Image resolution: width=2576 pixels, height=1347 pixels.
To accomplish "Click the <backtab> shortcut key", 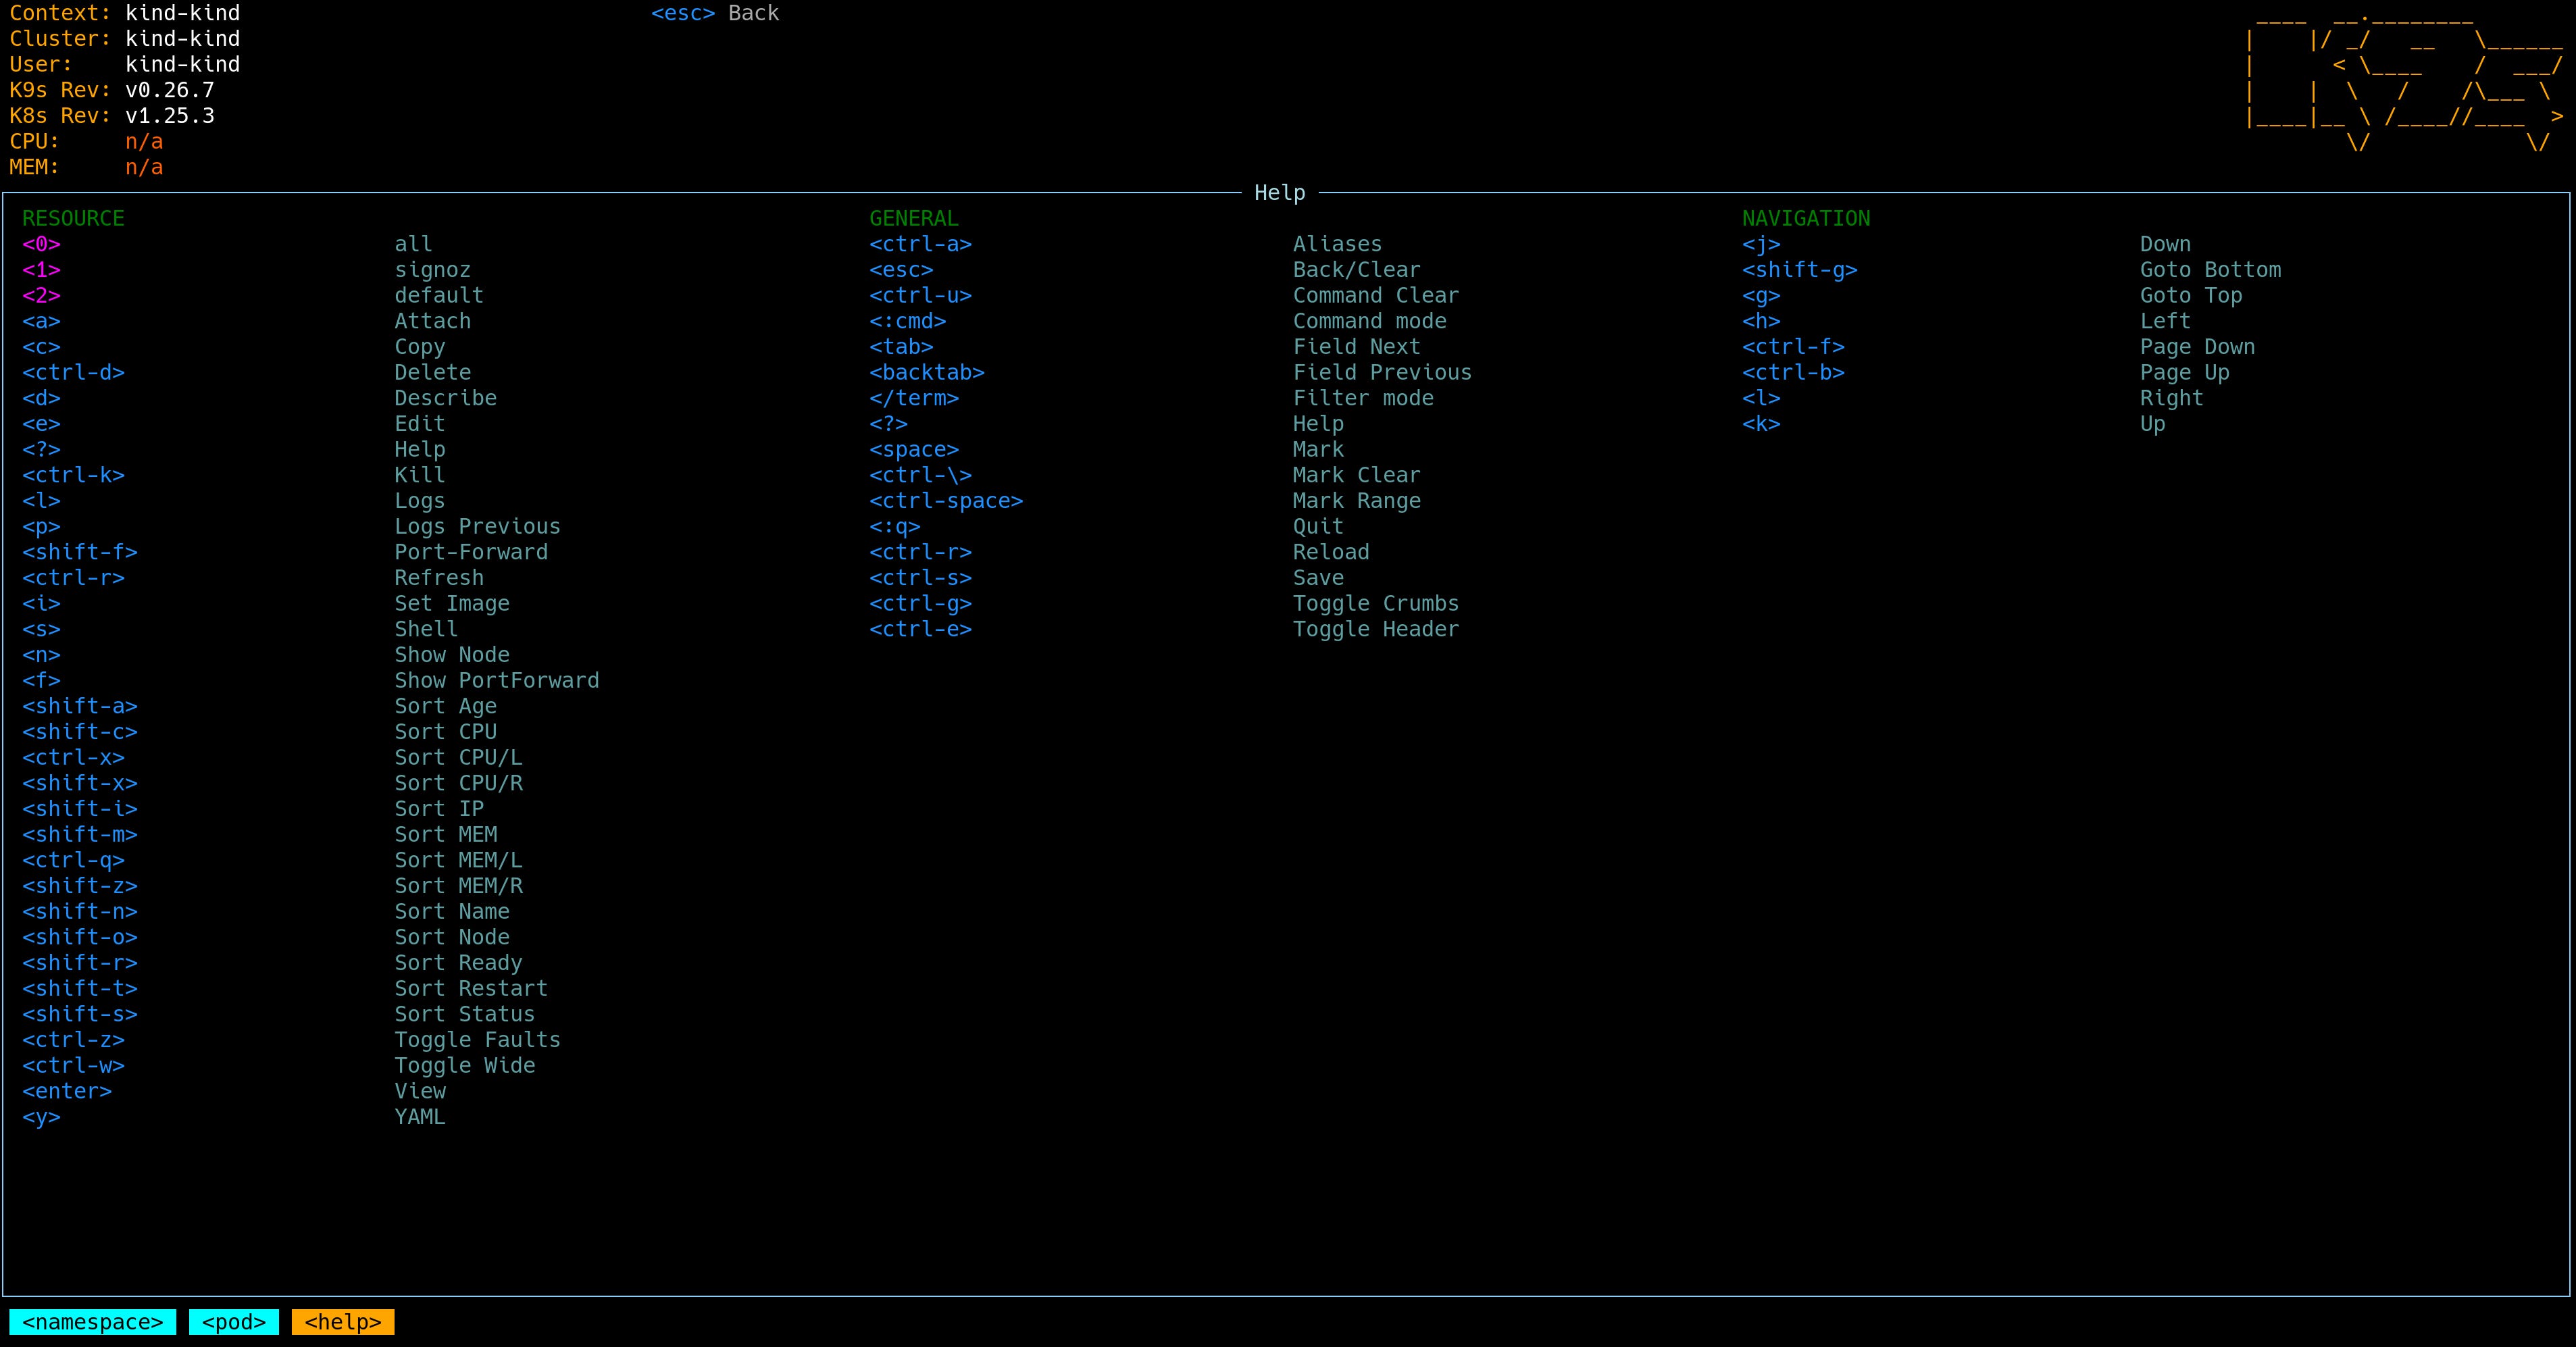I will tap(927, 372).
